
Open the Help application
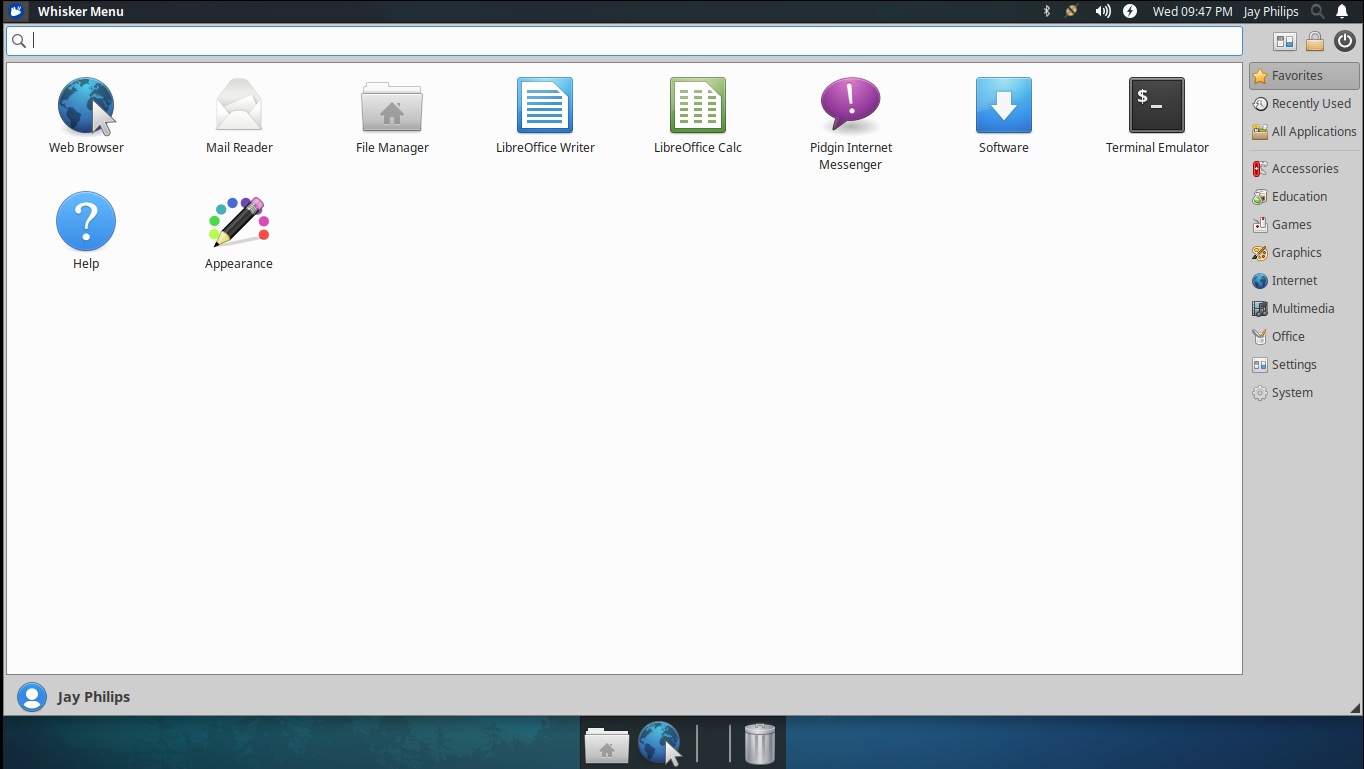point(86,223)
